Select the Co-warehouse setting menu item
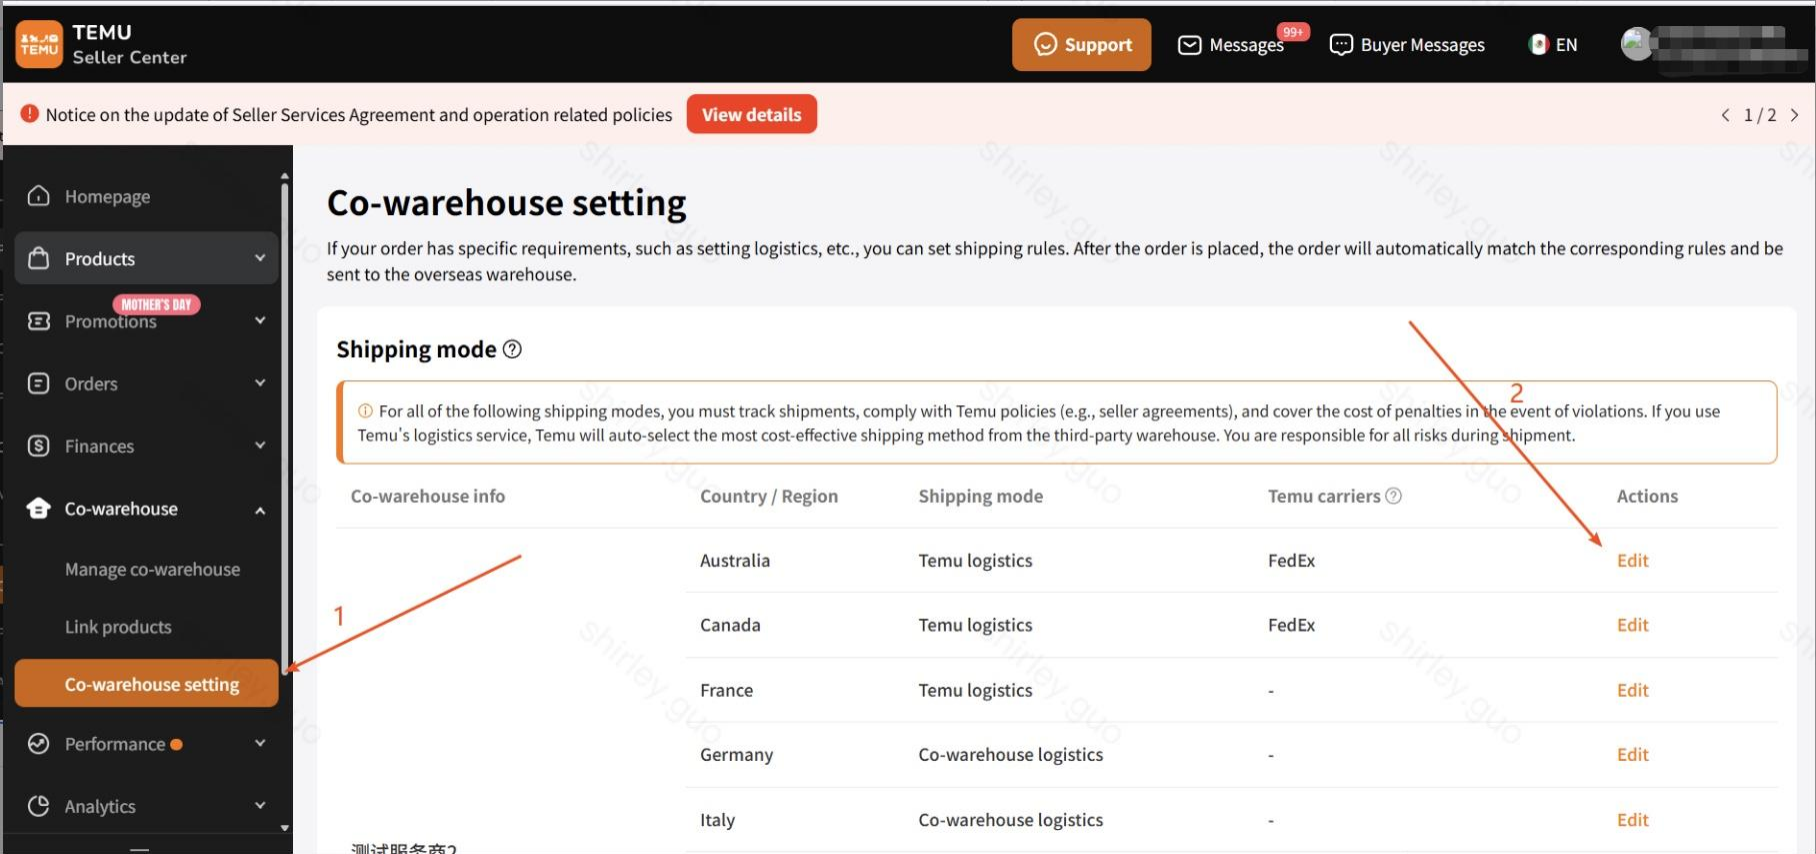This screenshot has height=854, width=1816. (x=146, y=684)
